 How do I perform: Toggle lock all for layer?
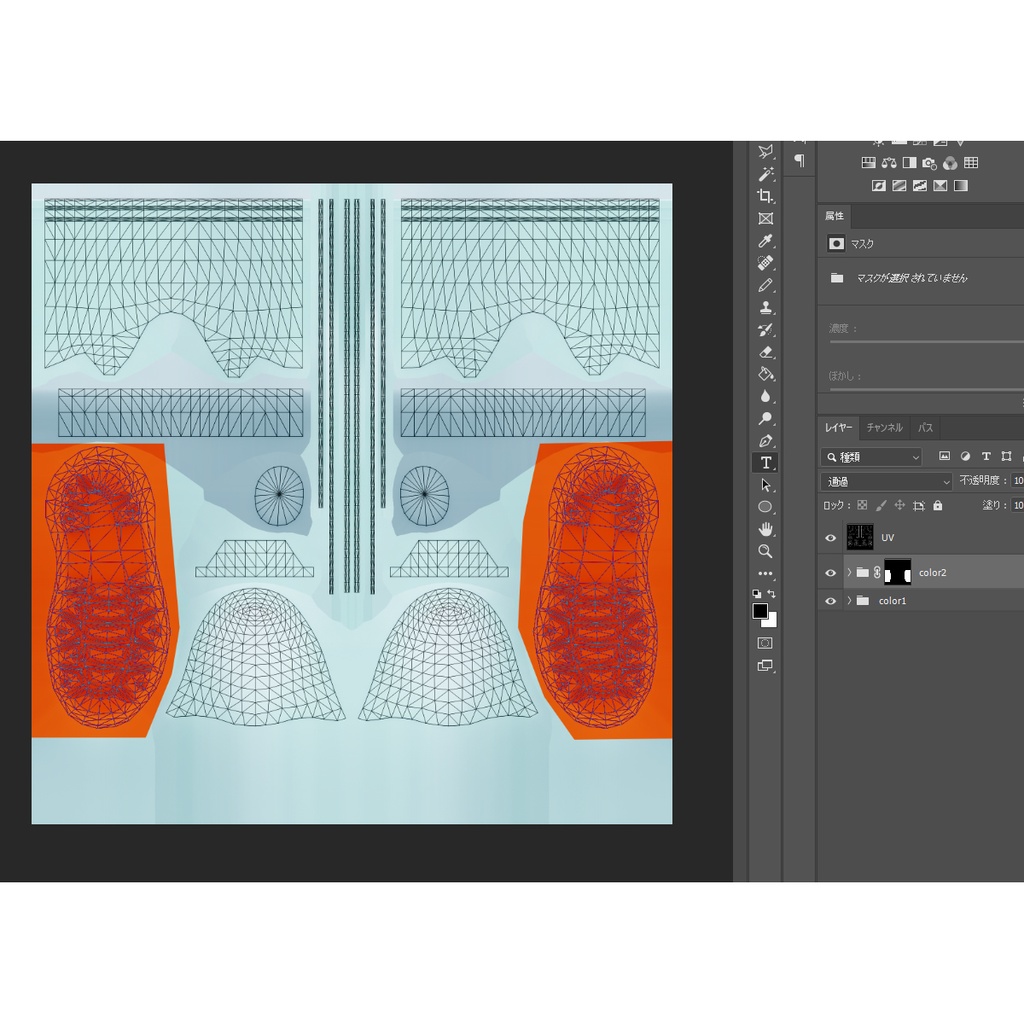click(938, 505)
